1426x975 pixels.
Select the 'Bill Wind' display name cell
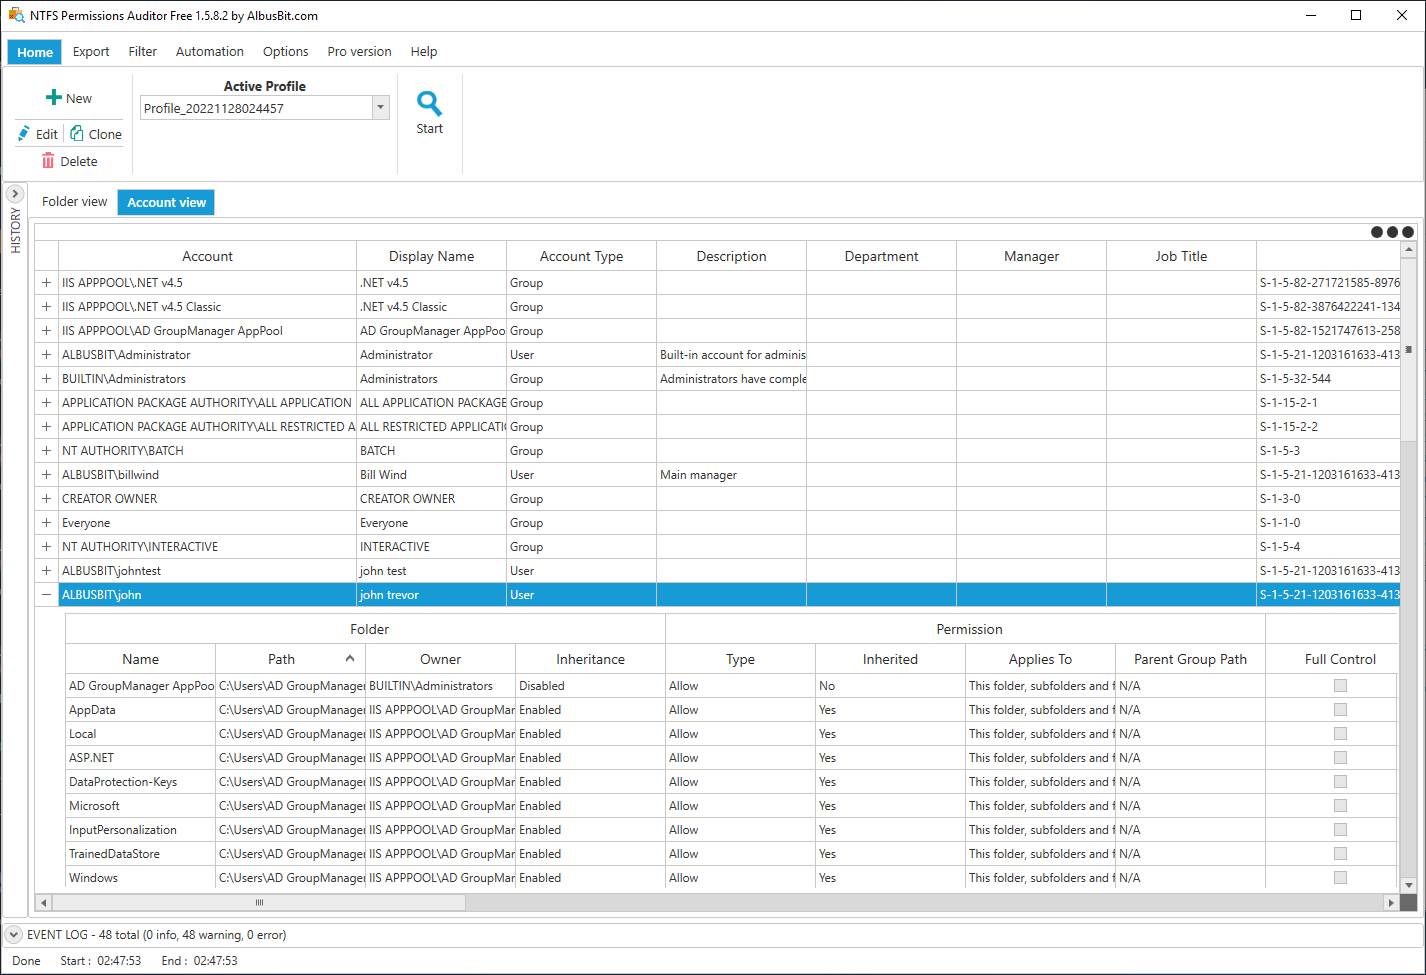(x=432, y=475)
